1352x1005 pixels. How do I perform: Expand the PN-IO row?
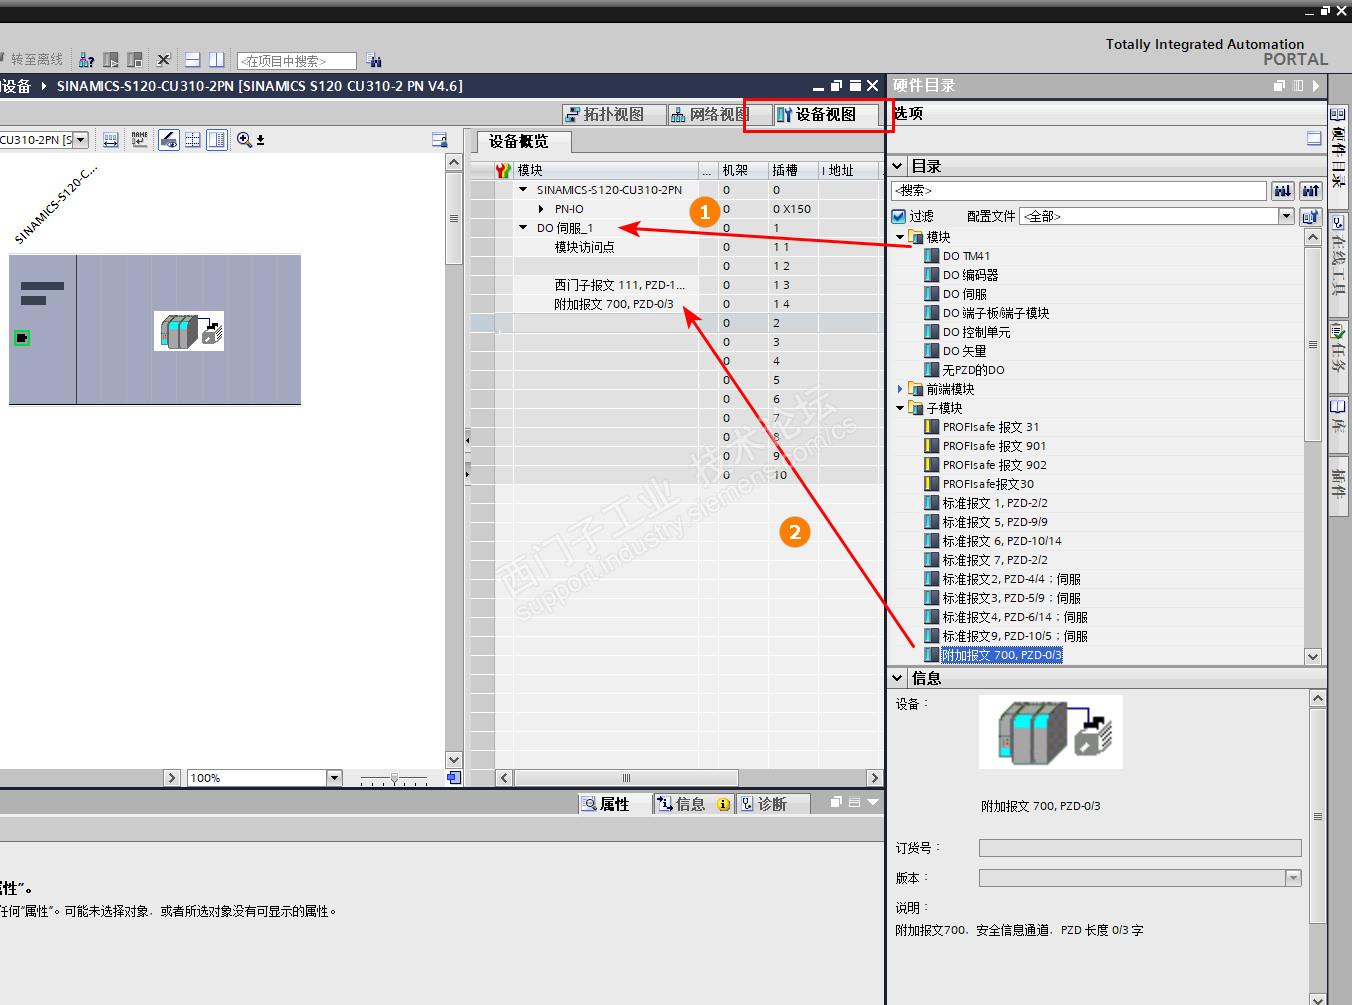(541, 209)
